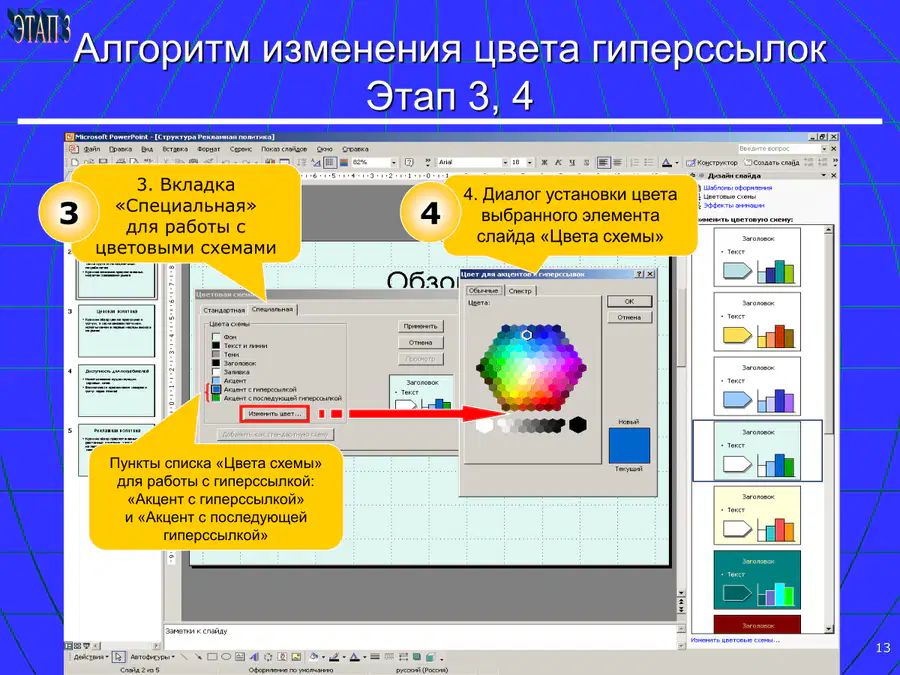Open the font size 18 dropdown

coord(529,162)
